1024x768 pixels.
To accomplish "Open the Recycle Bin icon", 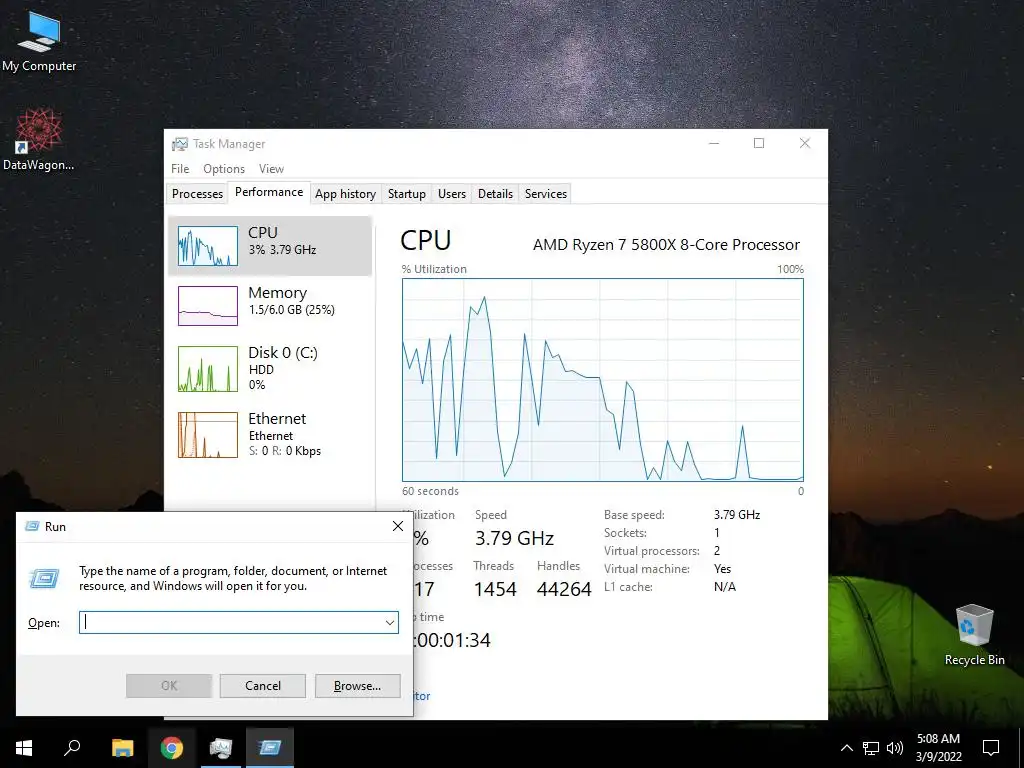I will 974,635.
